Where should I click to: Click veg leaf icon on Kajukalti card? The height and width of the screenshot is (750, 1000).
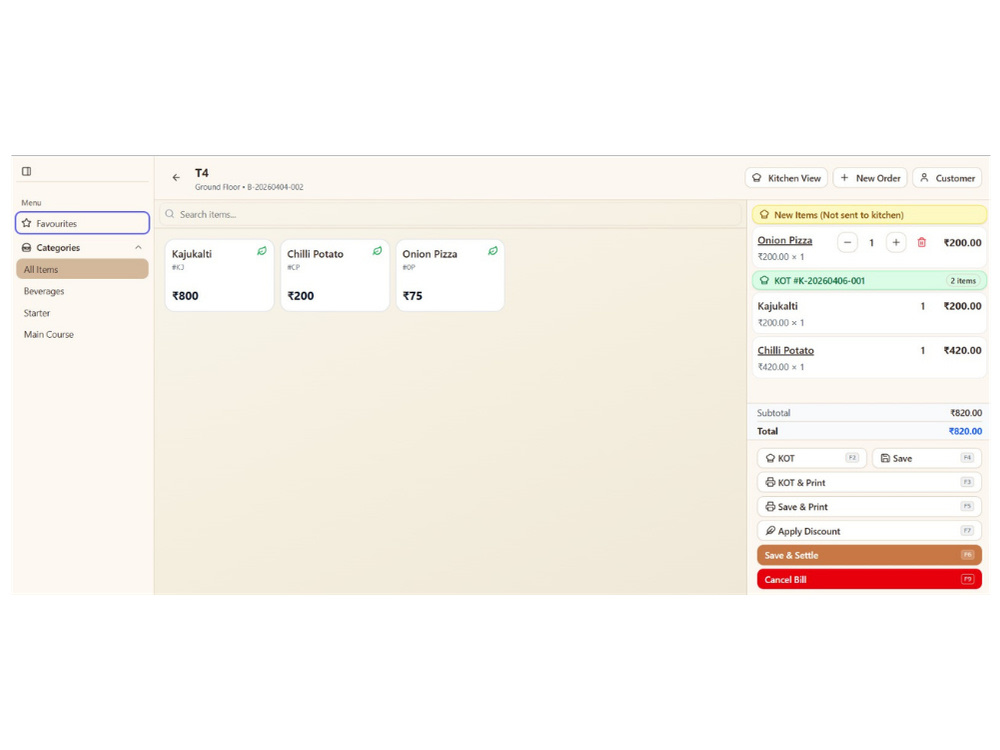(x=261, y=251)
